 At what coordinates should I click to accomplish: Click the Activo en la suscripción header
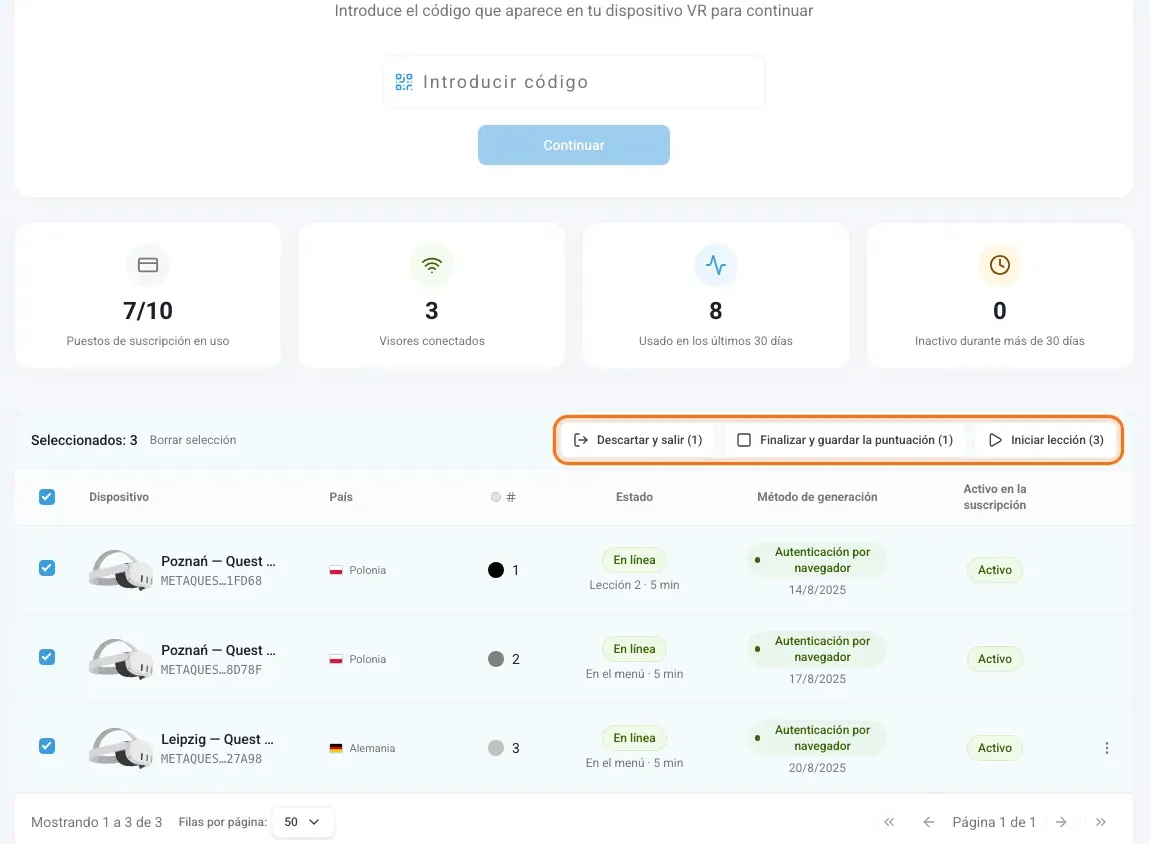click(995, 497)
